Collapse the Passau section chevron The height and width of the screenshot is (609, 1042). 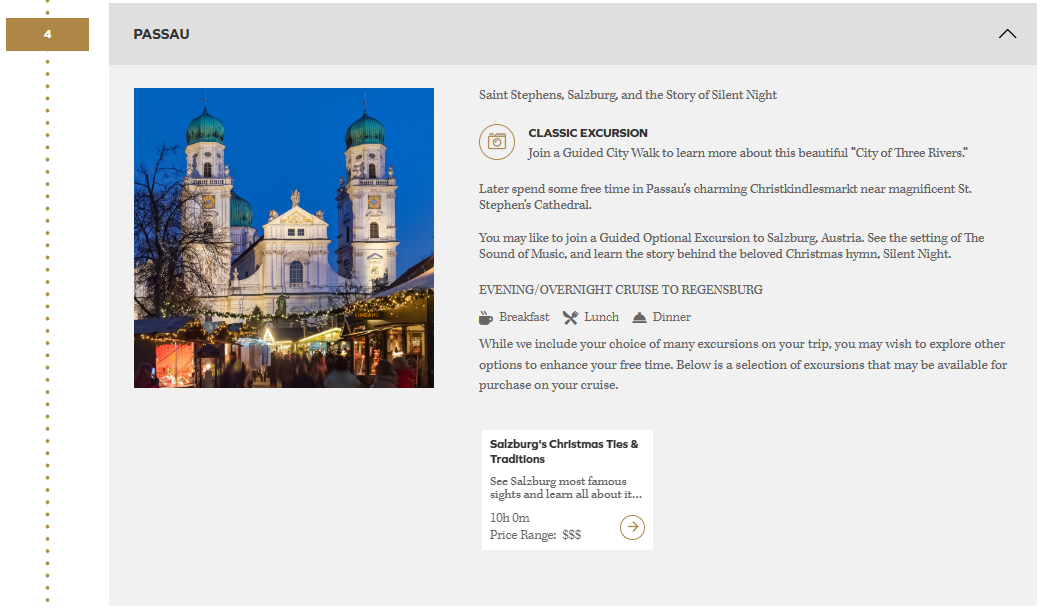(1007, 34)
